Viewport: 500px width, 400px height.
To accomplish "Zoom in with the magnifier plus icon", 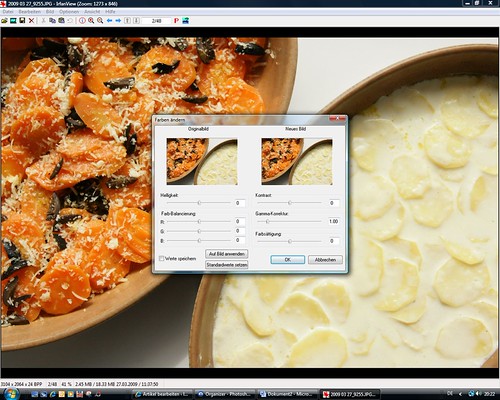I will (91, 21).
